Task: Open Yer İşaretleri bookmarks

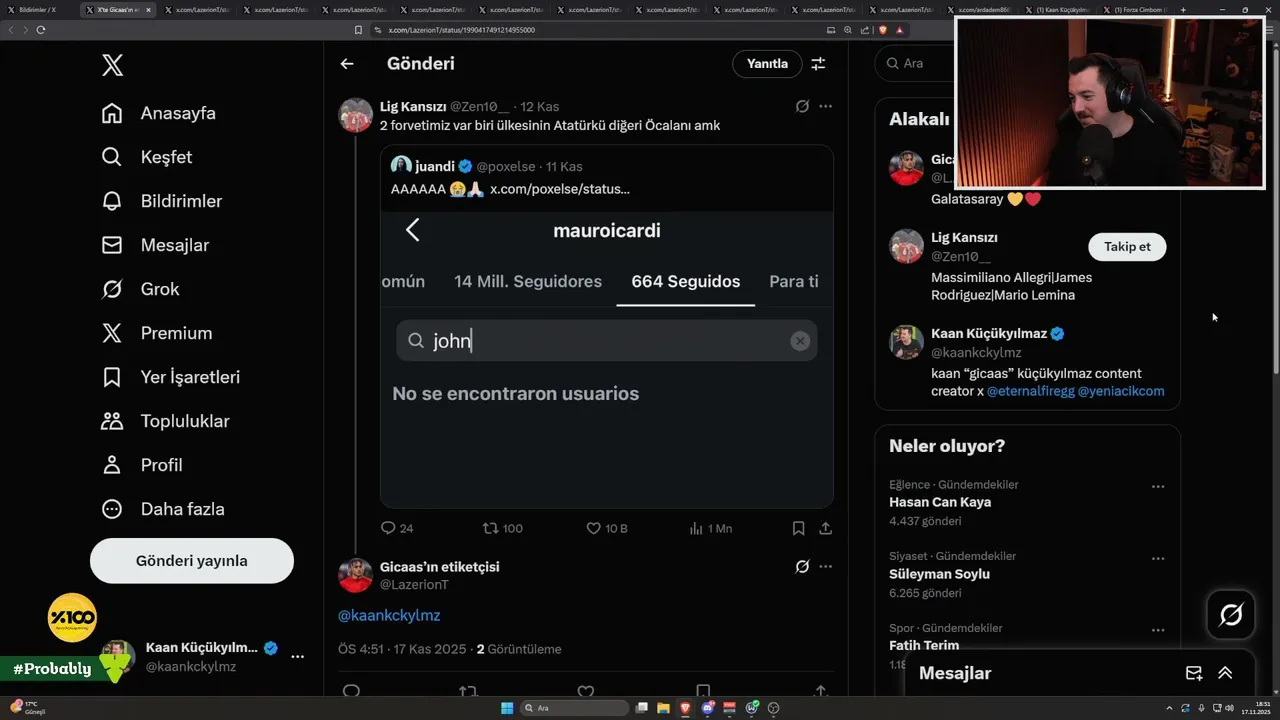Action: 171,377
